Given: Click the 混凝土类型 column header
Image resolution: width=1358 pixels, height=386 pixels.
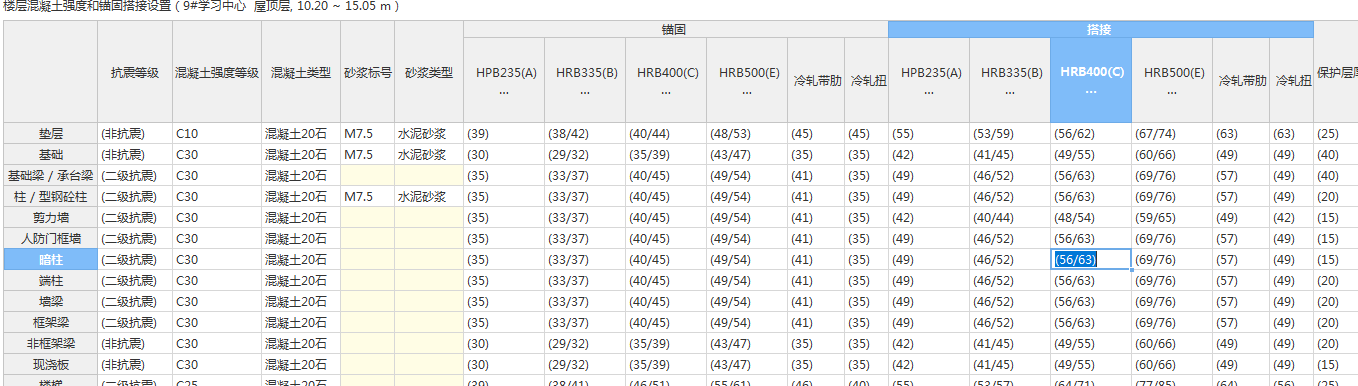Looking at the screenshot, I should tap(301, 72).
